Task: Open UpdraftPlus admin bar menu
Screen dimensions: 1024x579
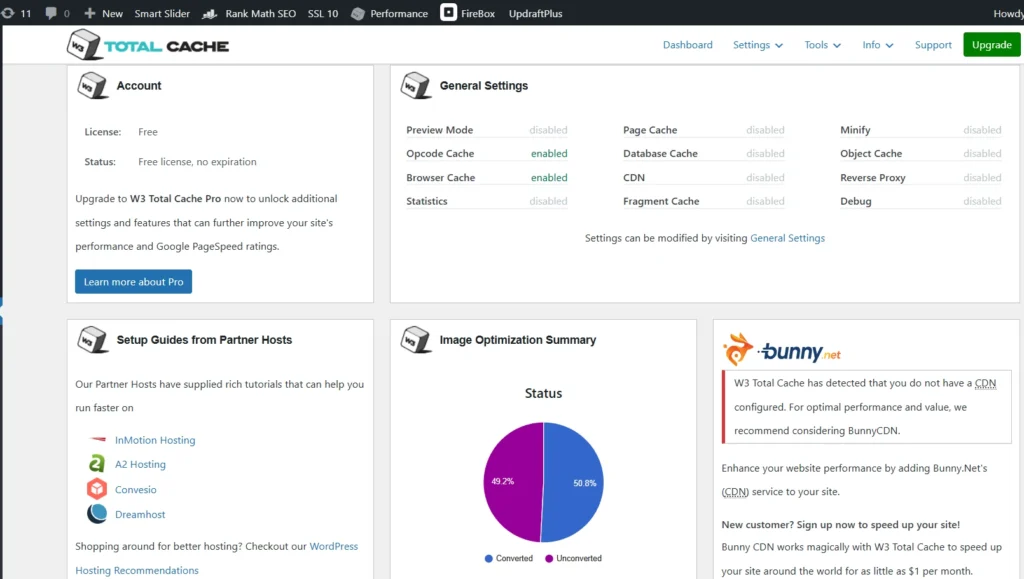Action: [536, 14]
